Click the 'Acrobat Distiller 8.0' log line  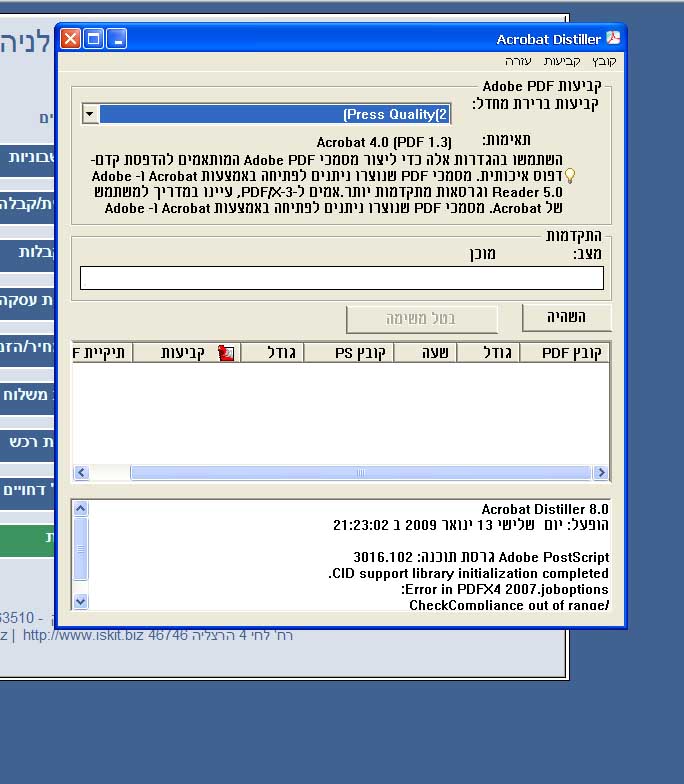click(545, 510)
